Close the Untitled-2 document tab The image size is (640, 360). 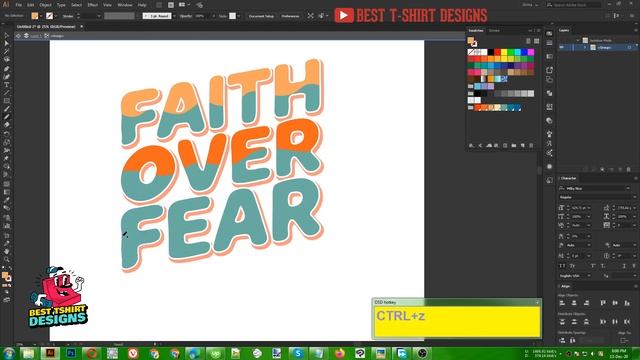click(82, 27)
